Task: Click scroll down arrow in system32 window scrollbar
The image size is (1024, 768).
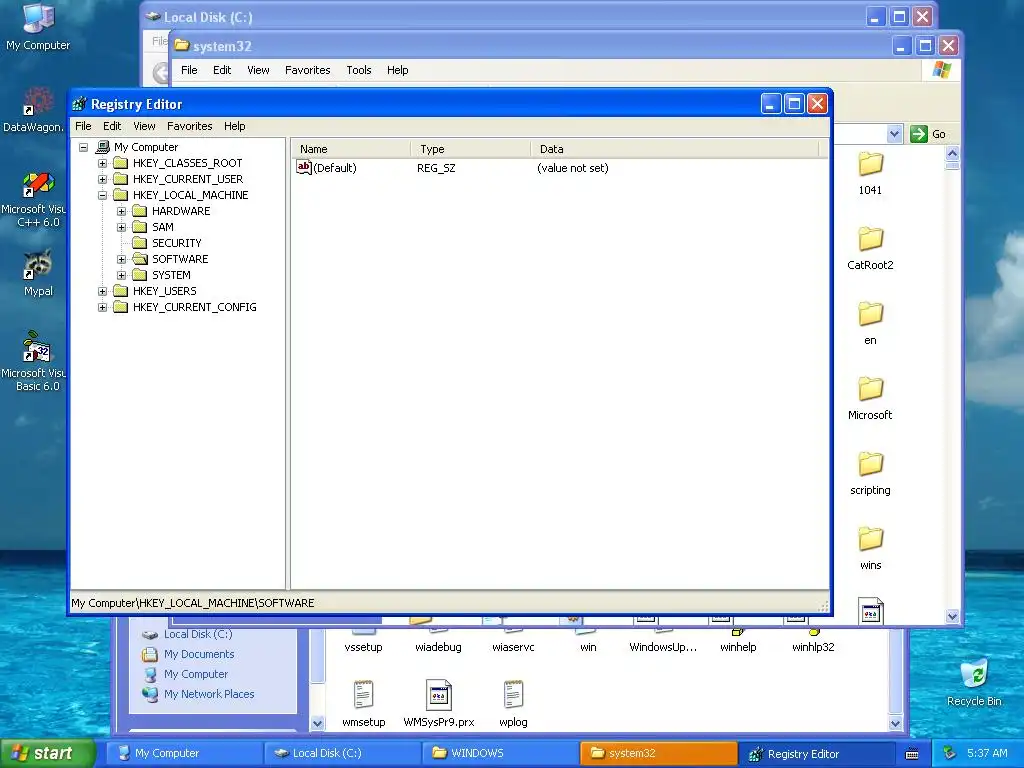Action: coord(952,616)
